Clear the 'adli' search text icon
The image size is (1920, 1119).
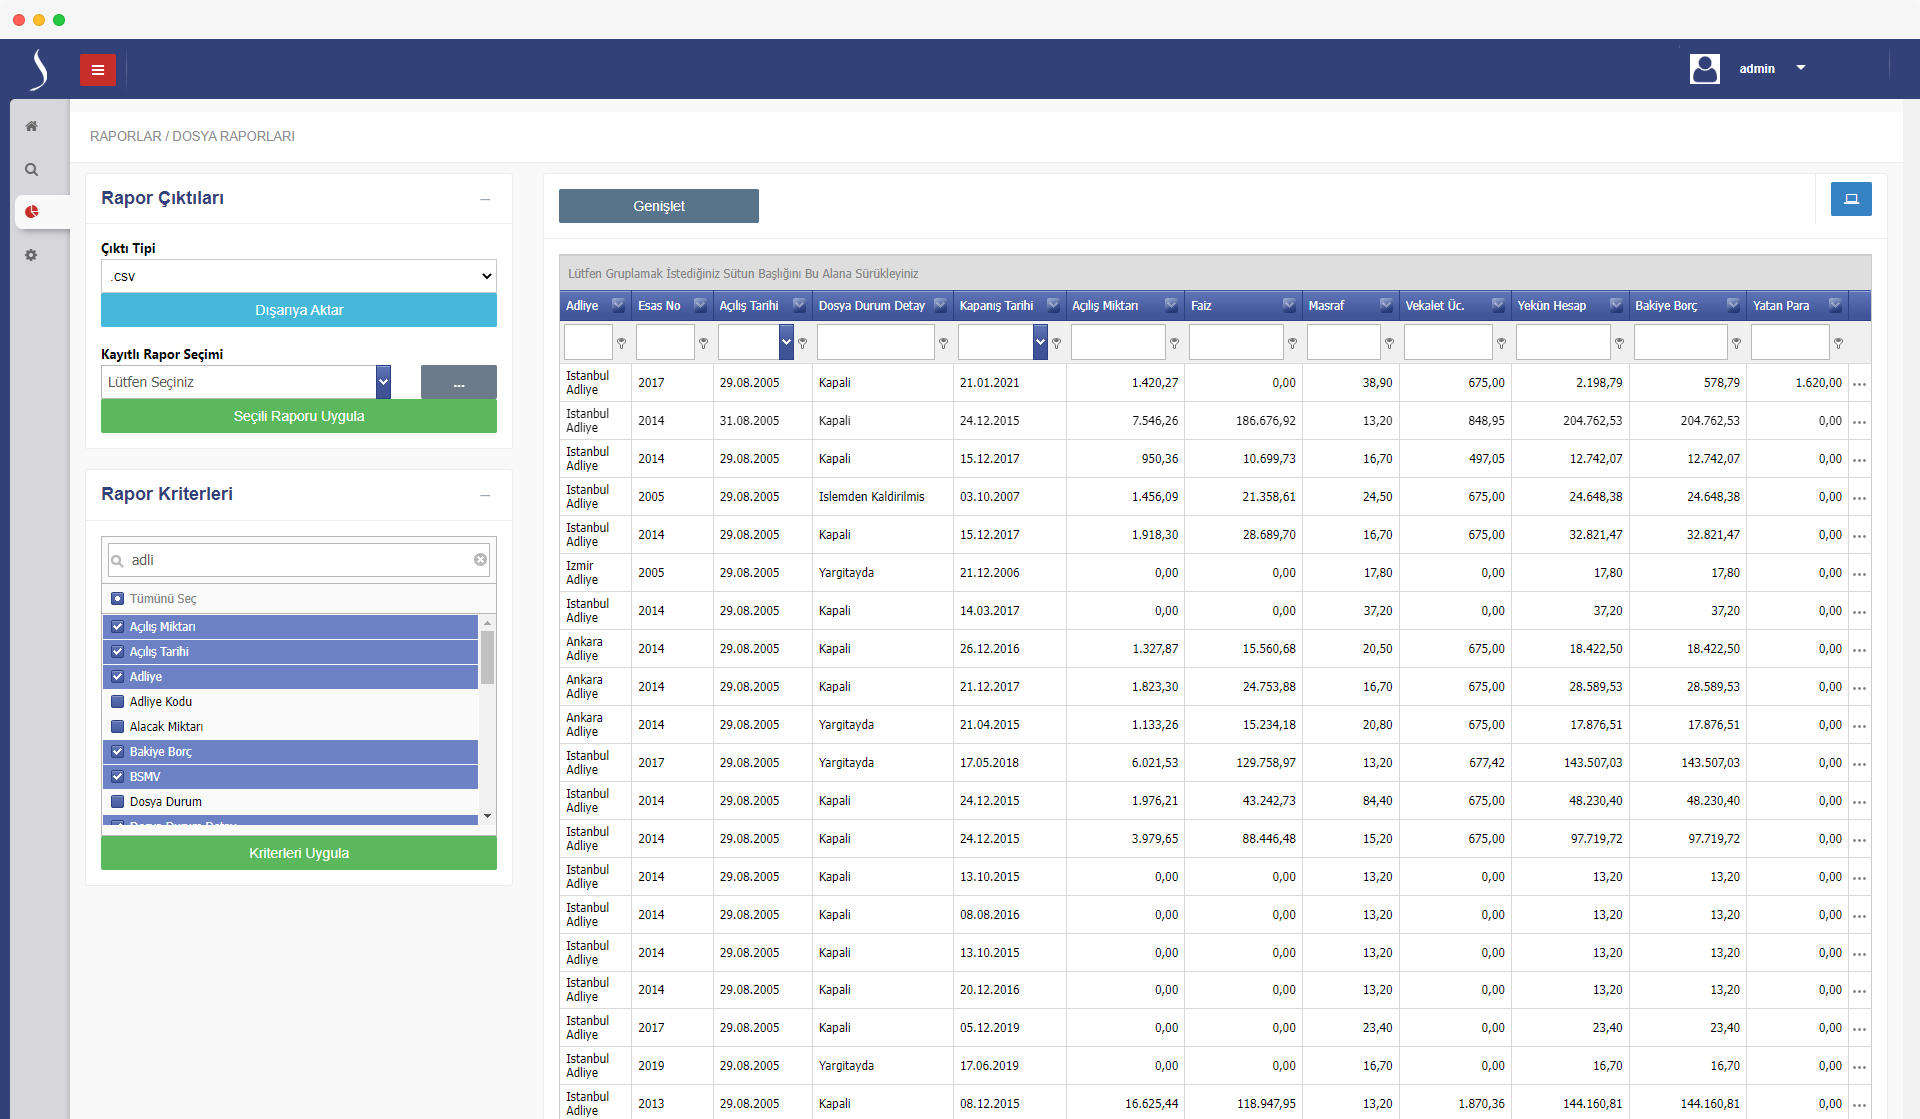[480, 560]
